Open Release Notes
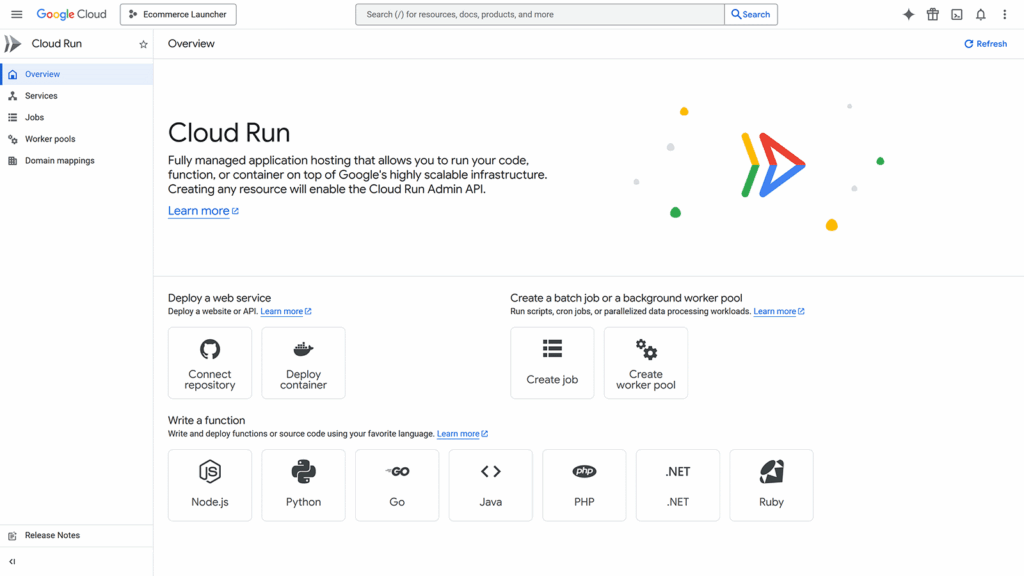This screenshot has width=1024, height=576. click(x=77, y=536)
